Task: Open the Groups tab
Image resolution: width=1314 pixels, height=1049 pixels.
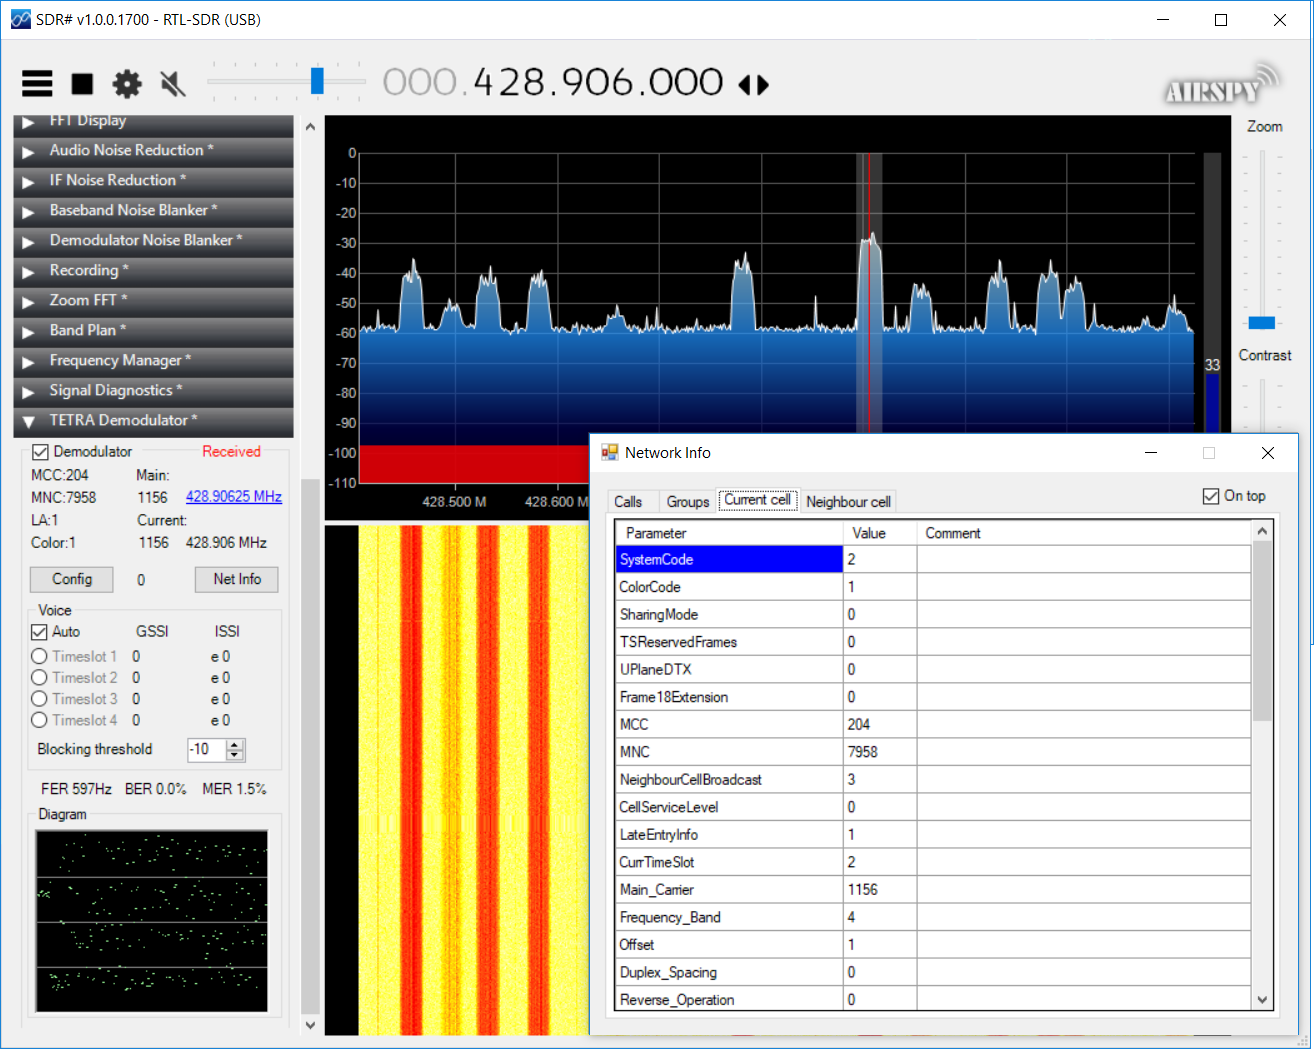Action: click(687, 502)
